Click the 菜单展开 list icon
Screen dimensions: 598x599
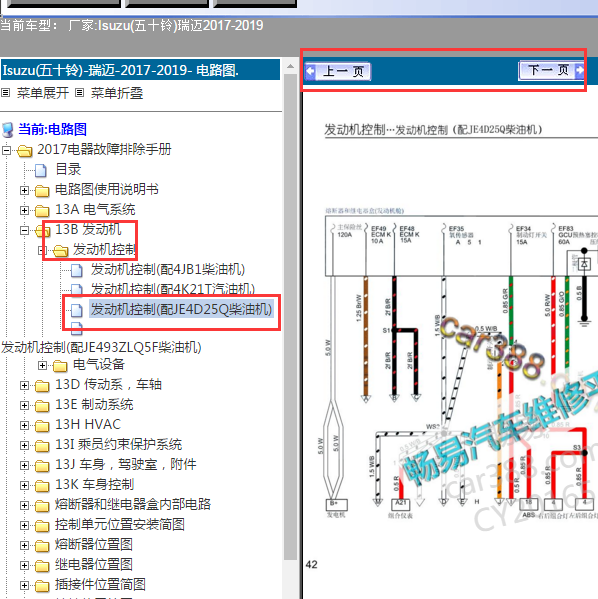[x=5, y=92]
